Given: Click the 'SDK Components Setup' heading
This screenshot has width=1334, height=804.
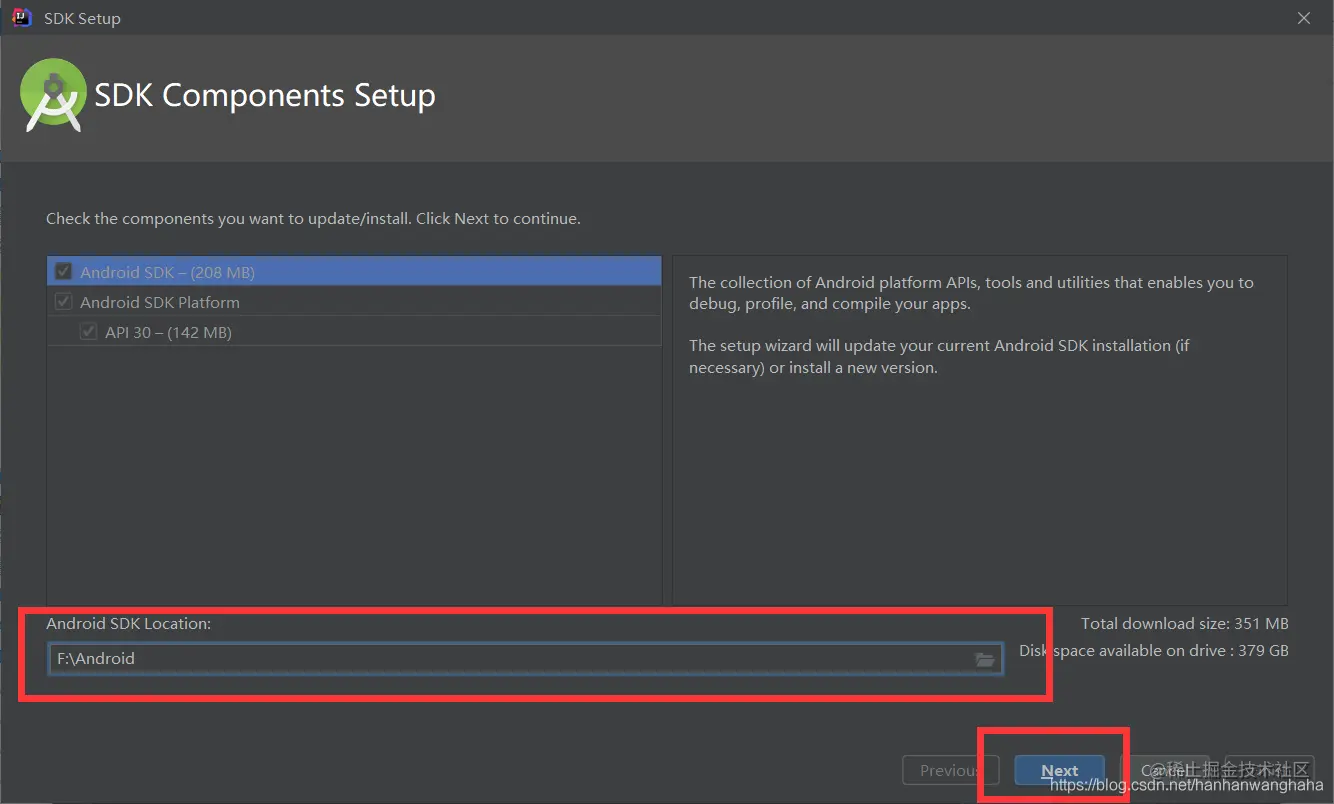Looking at the screenshot, I should pyautogui.click(x=265, y=95).
